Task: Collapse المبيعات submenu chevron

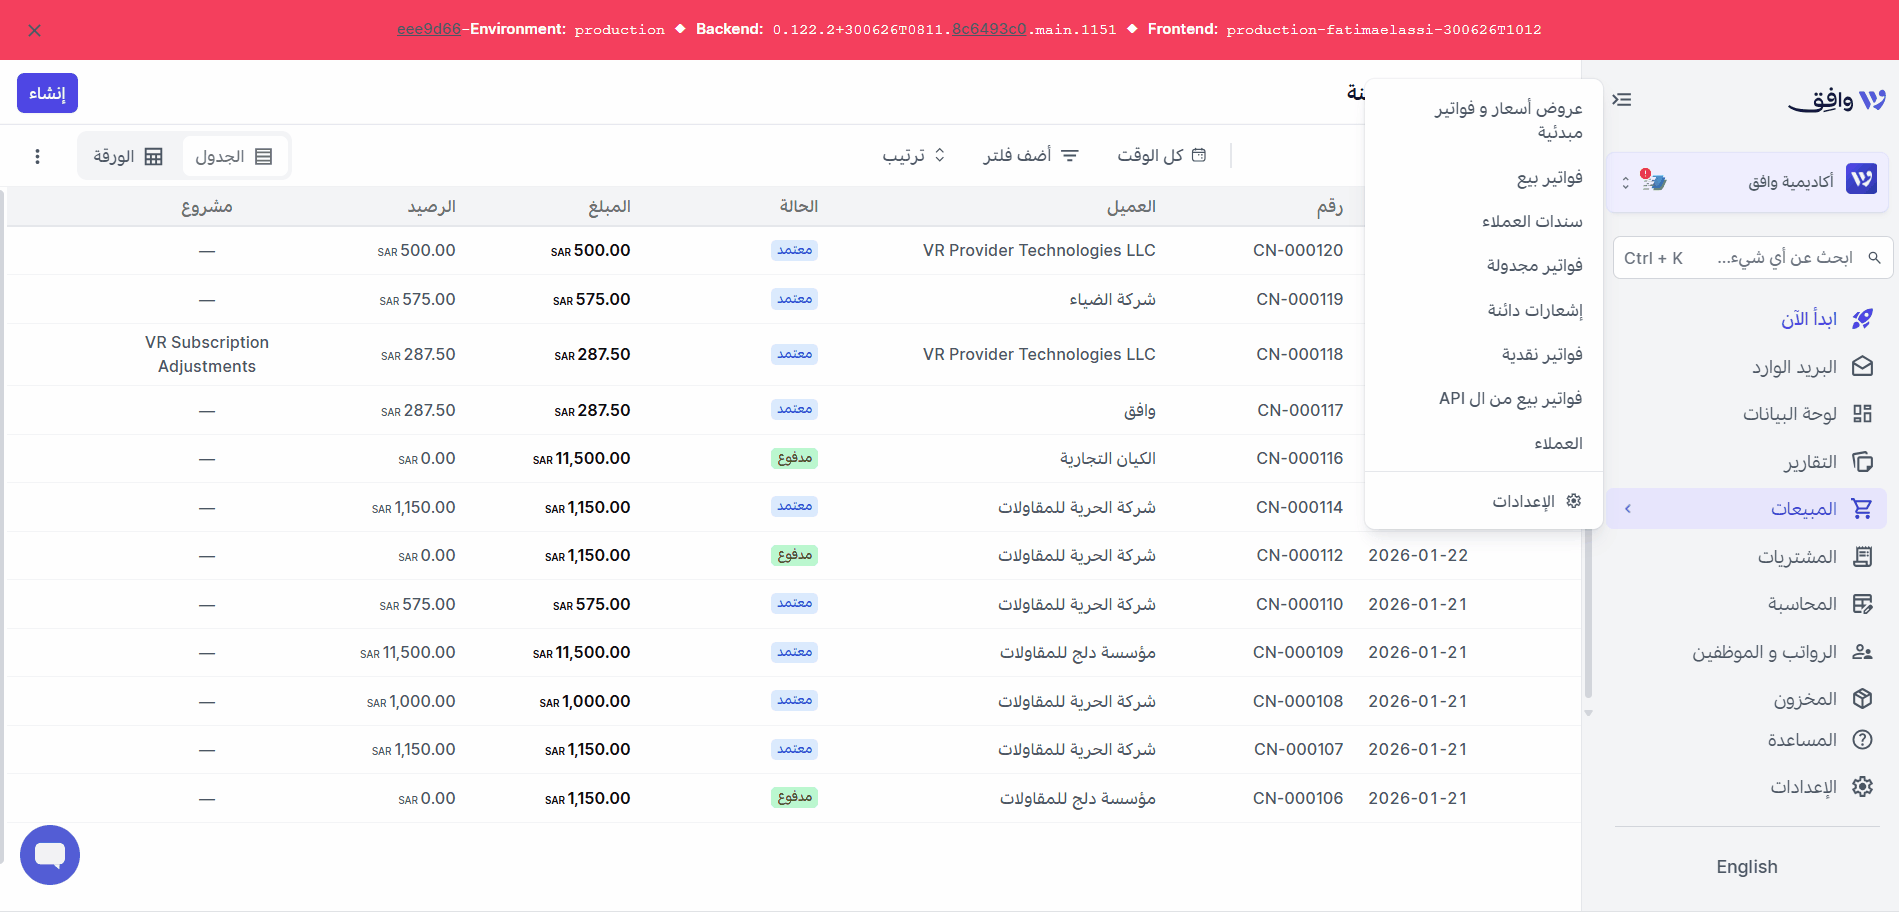Action: 1628,509
